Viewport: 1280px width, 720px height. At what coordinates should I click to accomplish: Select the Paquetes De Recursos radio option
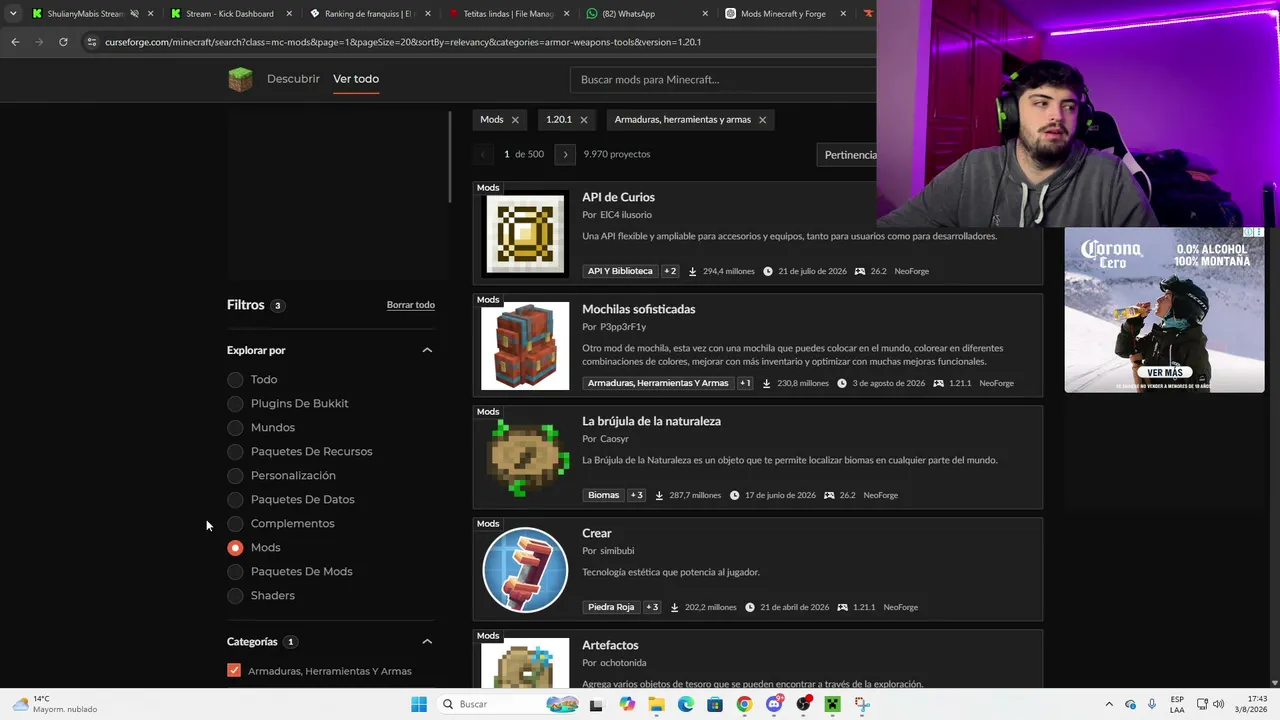235,452
